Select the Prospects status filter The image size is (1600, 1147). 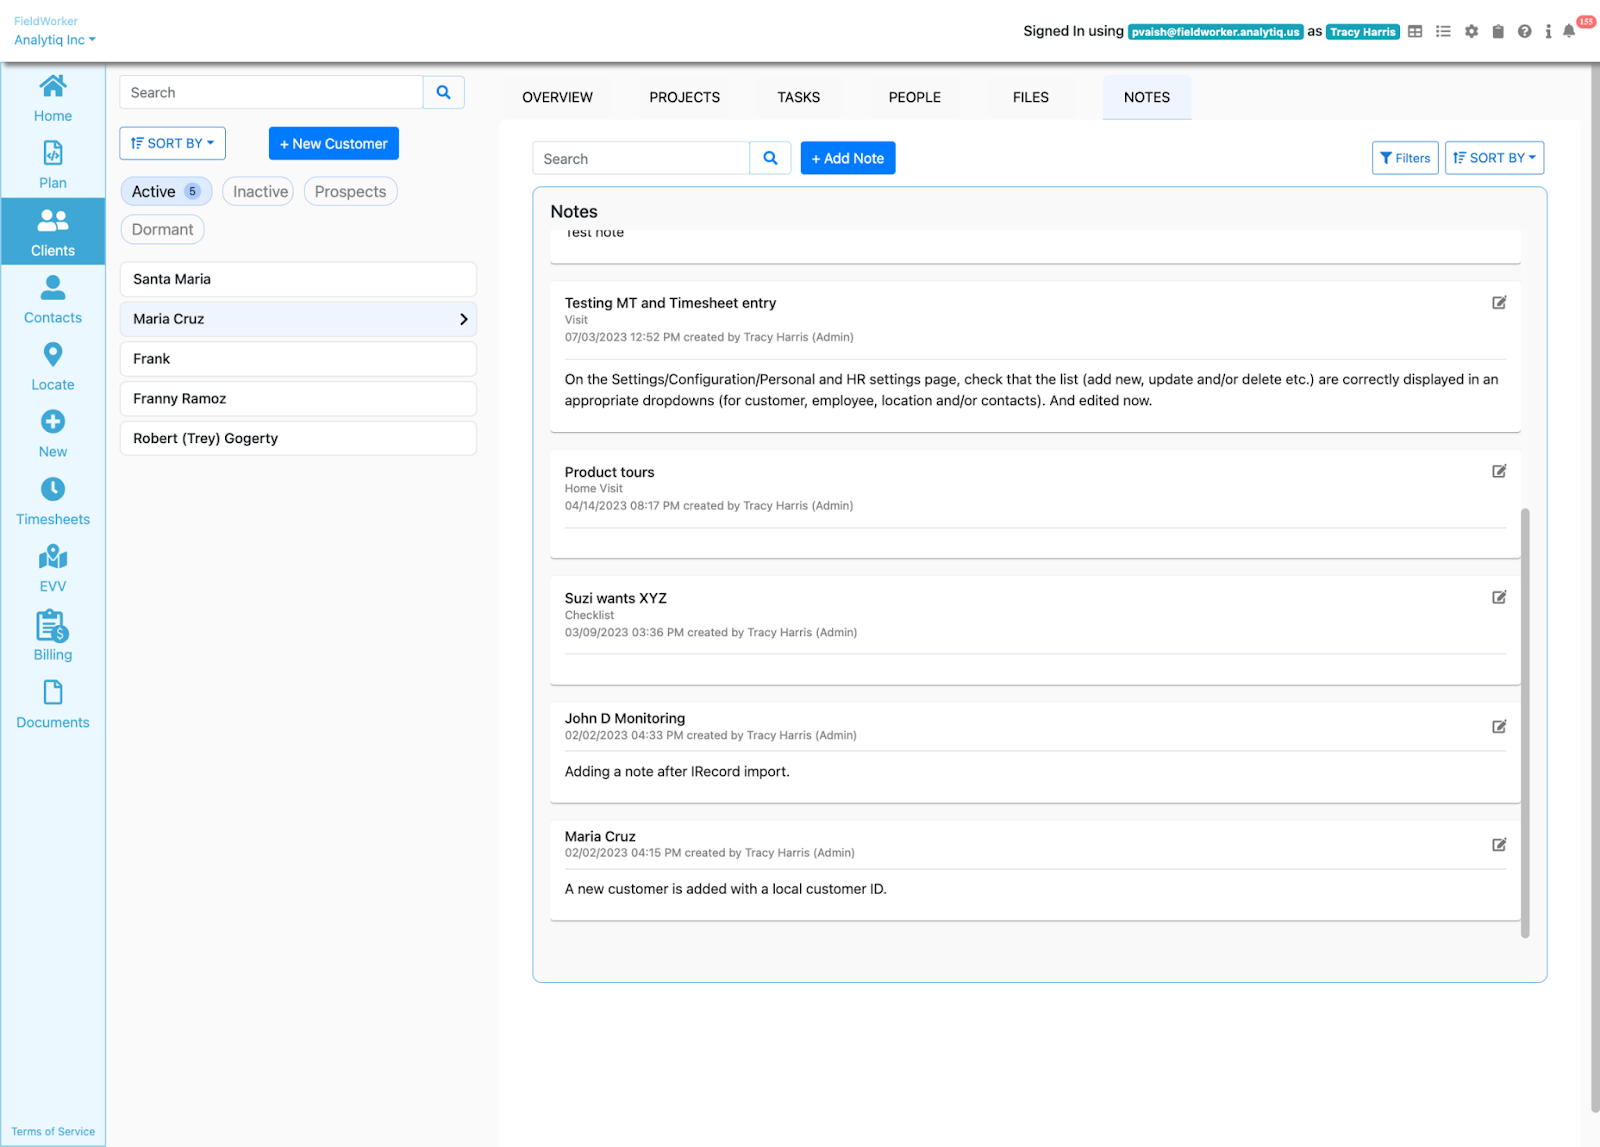pos(350,192)
